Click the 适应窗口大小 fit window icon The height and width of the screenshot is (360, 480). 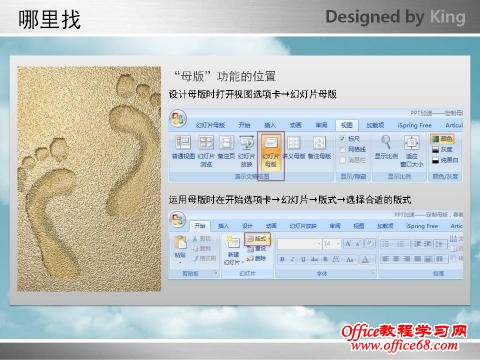[412, 143]
